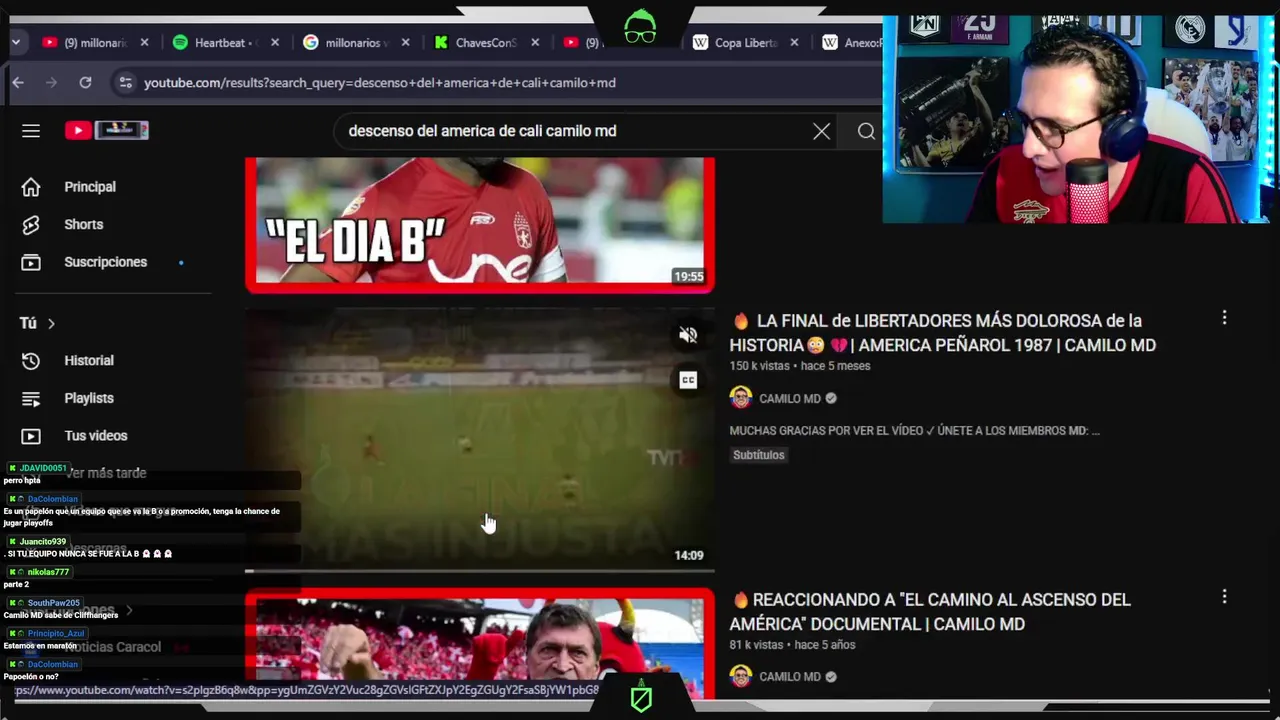Open the LA FINAL de LIBERTADORES video title
The height and width of the screenshot is (720, 1280).
pyautogui.click(x=945, y=333)
